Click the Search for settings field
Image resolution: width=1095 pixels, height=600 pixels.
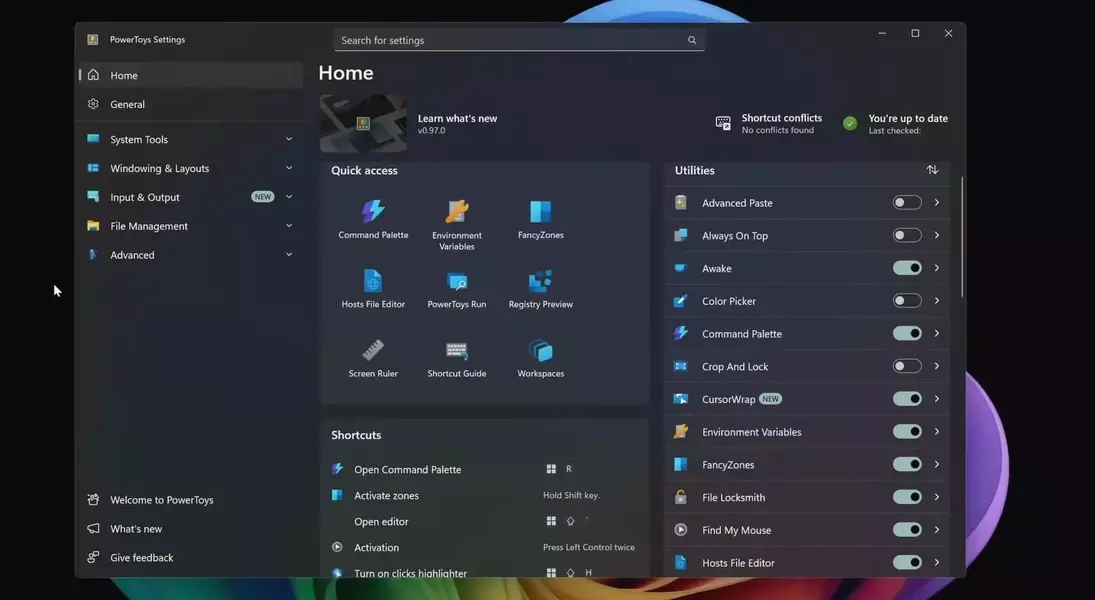pos(510,40)
